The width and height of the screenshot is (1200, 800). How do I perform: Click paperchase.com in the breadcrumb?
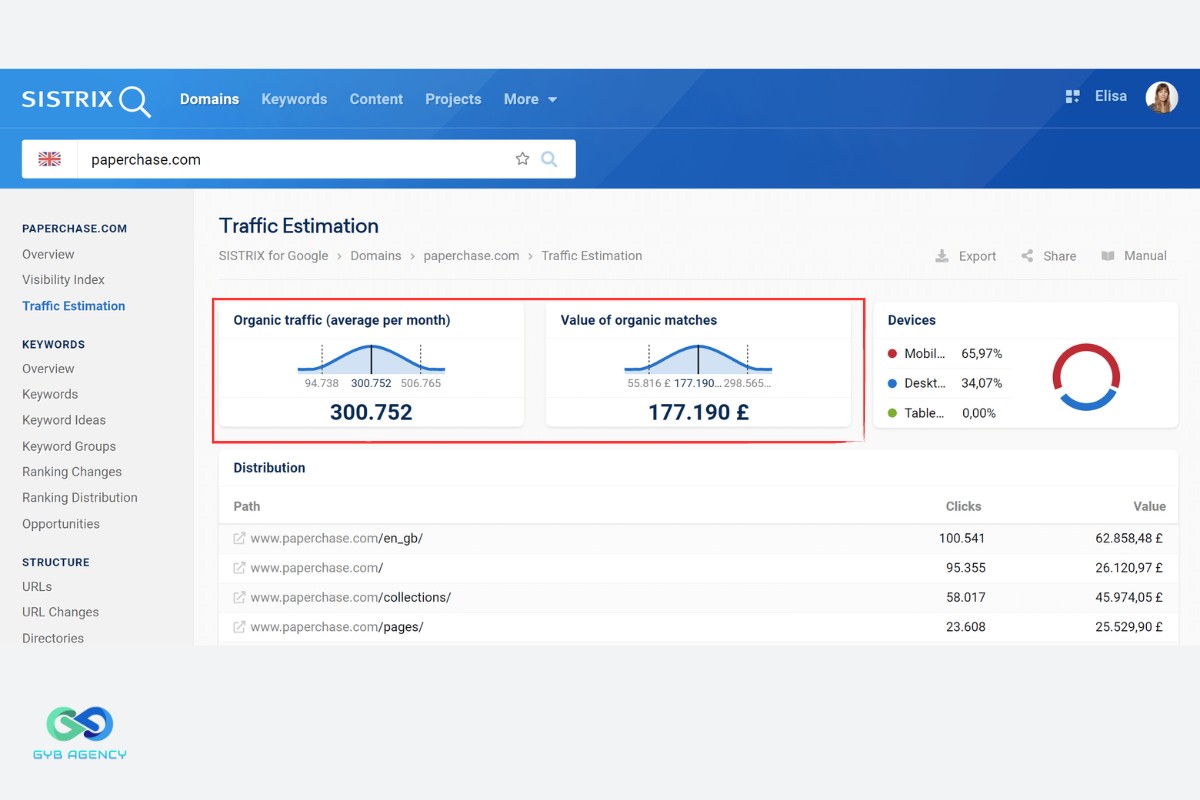point(471,256)
